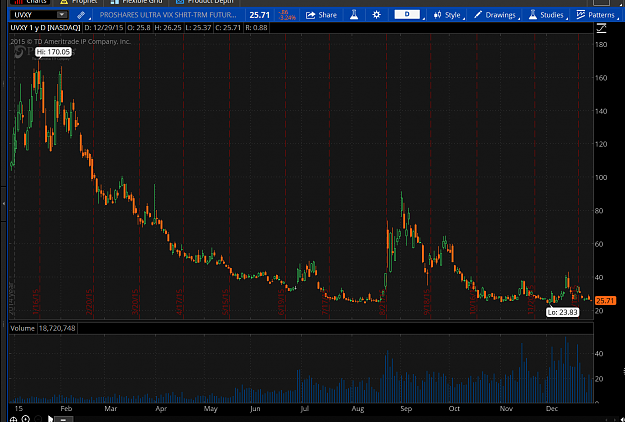Click the 25.71 last price tag on axis
Screen dimensions: 625x422
(605, 301)
